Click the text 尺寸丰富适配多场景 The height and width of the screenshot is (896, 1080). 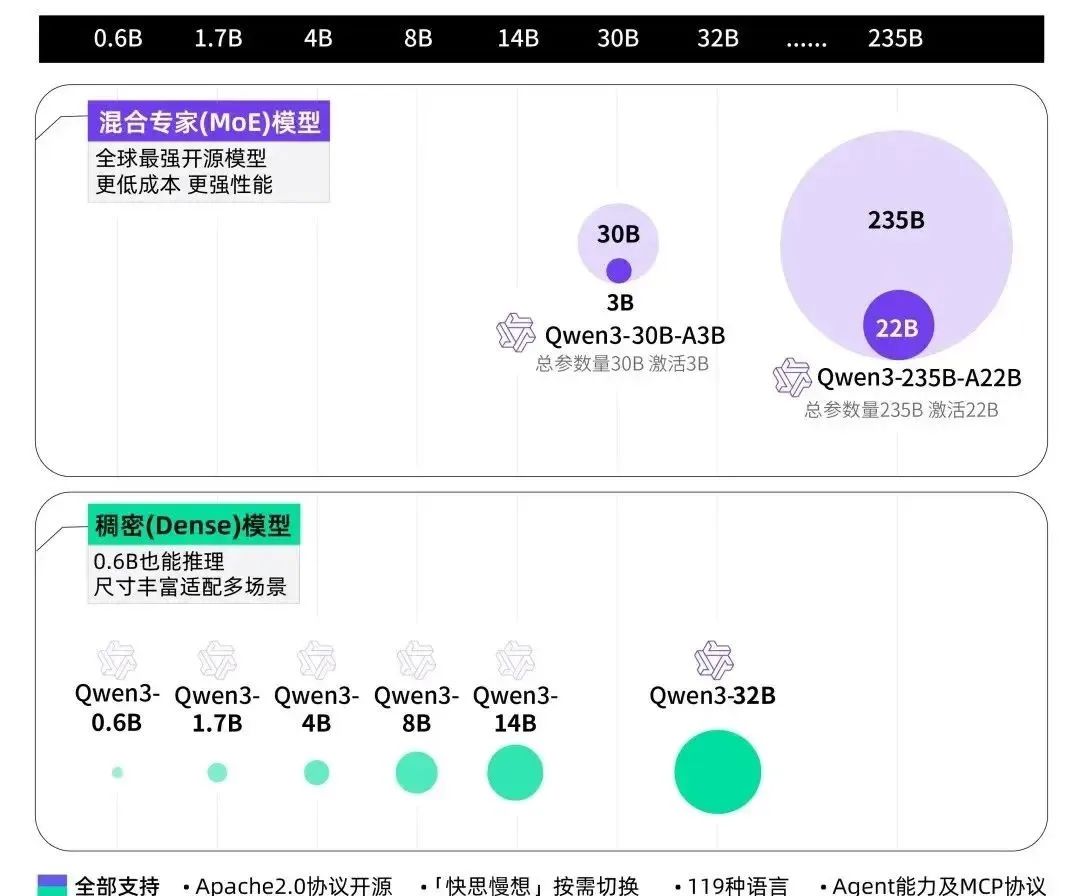190,587
